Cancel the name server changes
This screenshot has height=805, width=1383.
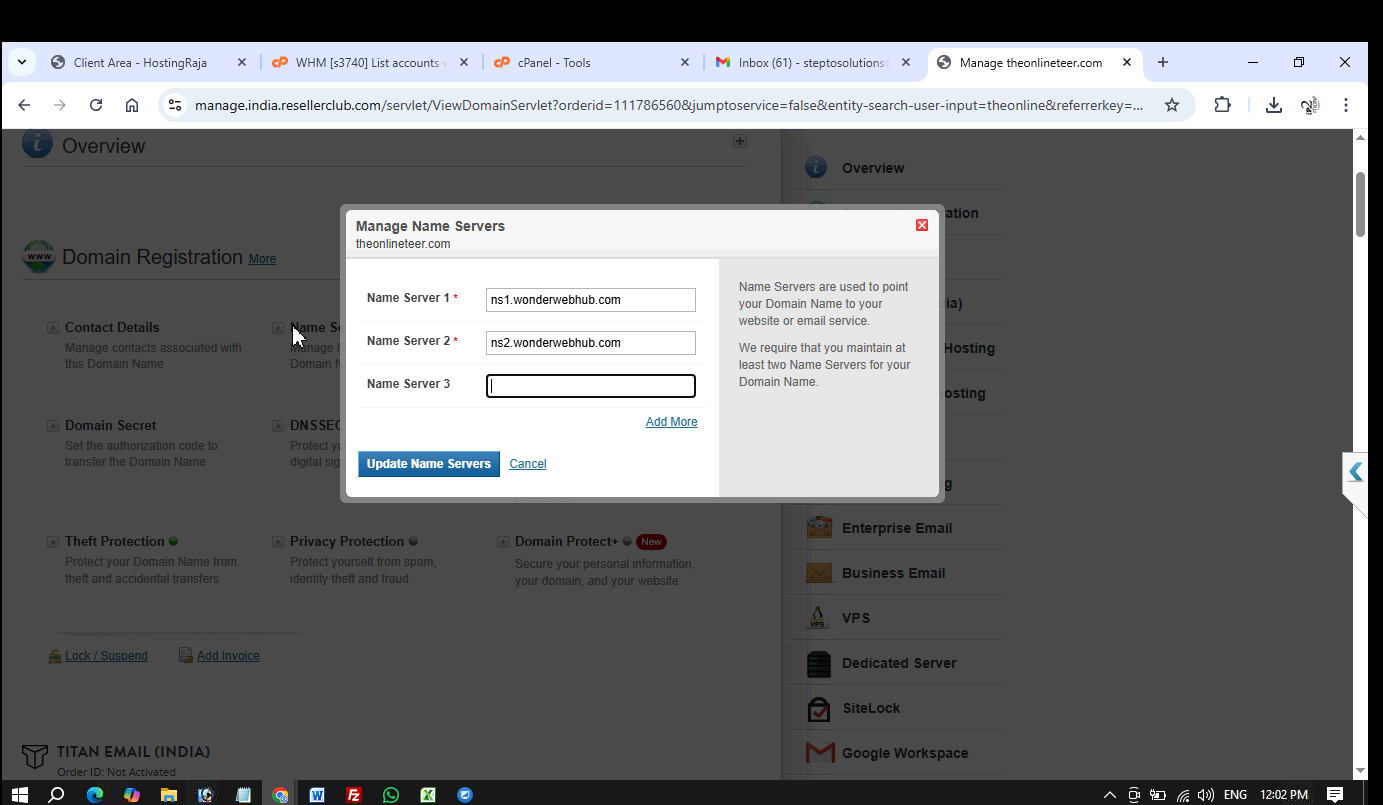click(x=527, y=464)
